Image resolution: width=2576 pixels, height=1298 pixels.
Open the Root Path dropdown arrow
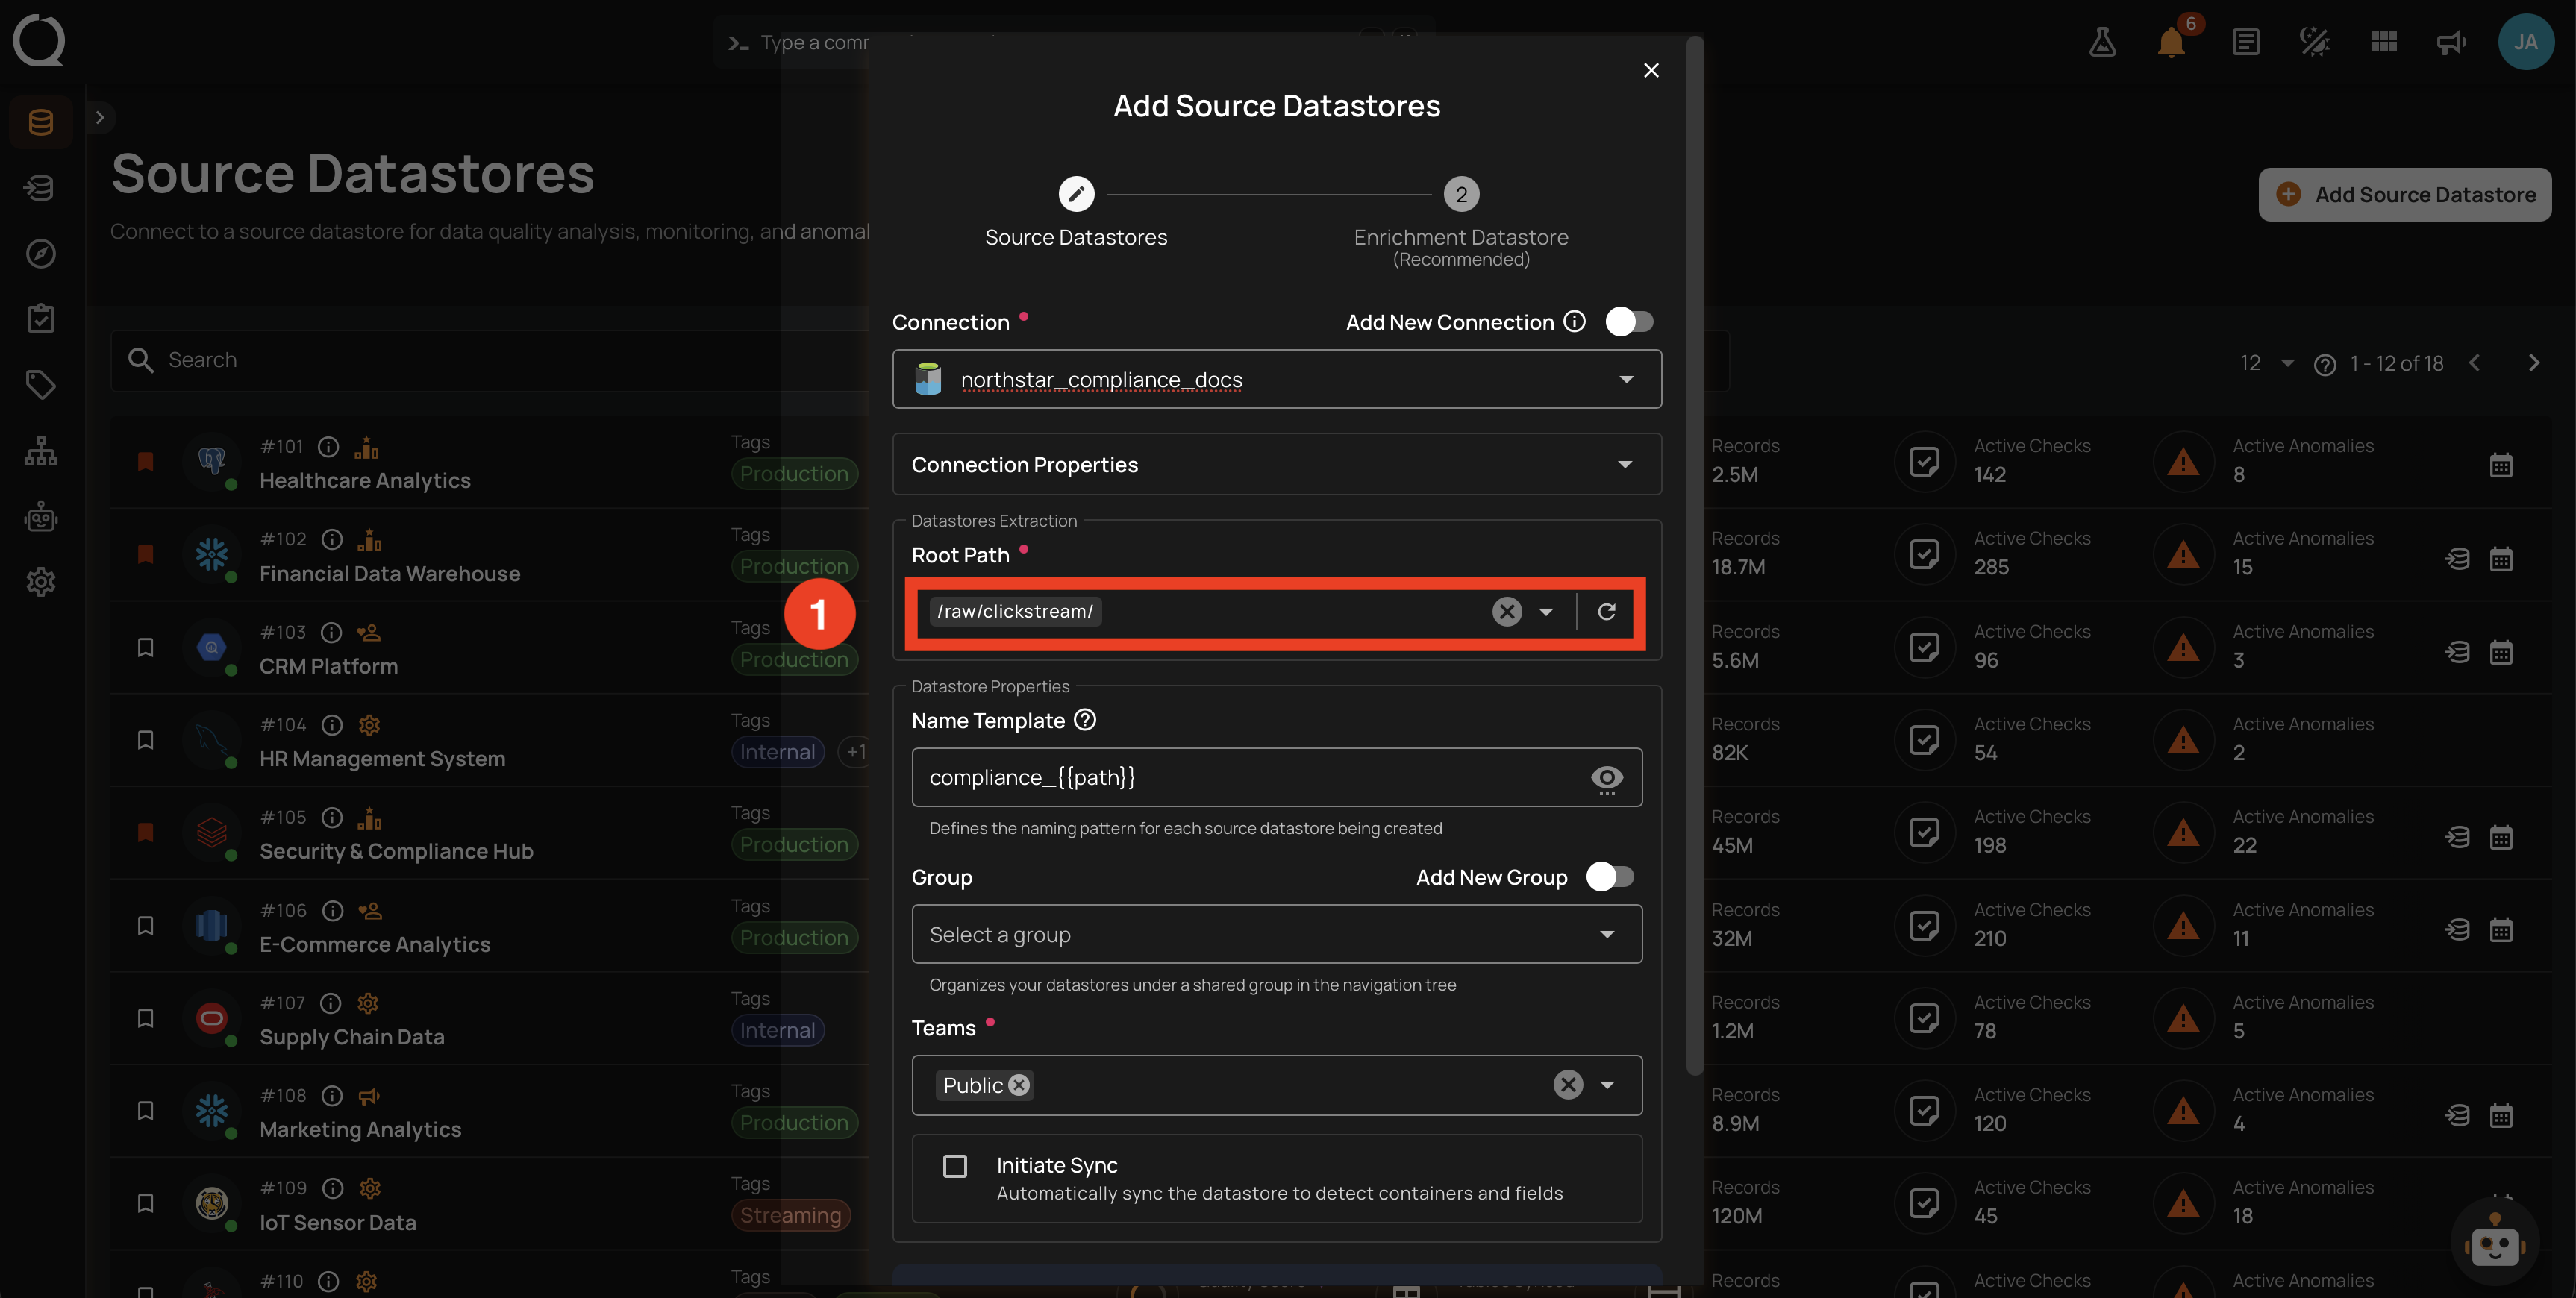(1546, 611)
